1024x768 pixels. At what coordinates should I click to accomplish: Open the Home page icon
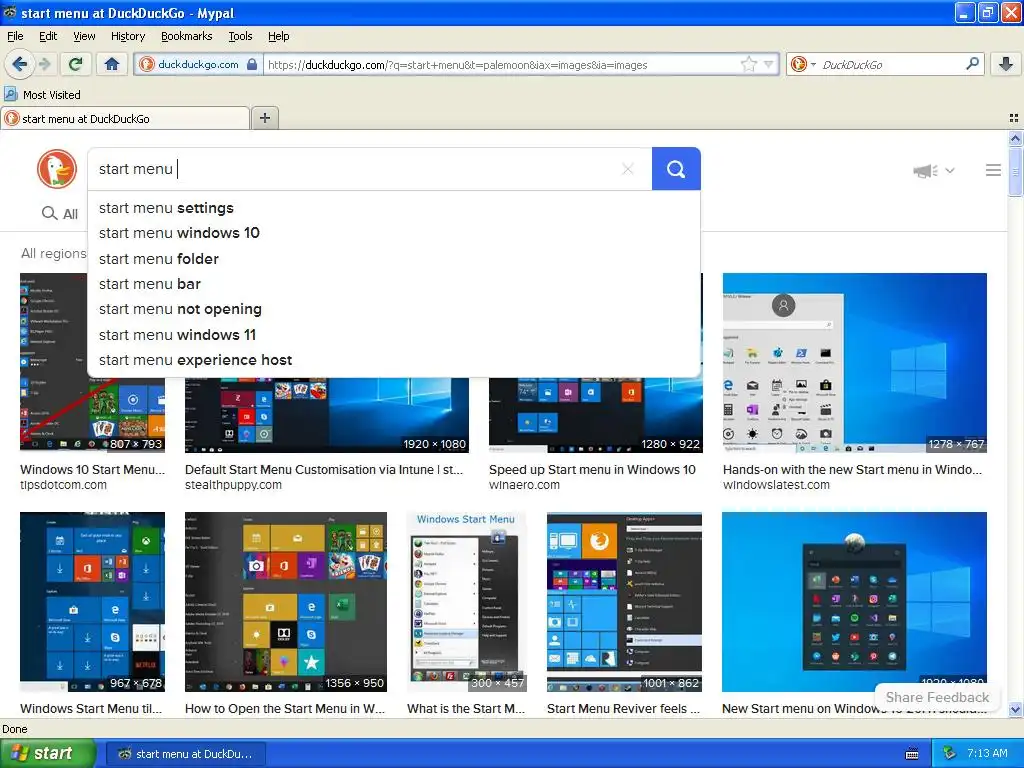112,64
